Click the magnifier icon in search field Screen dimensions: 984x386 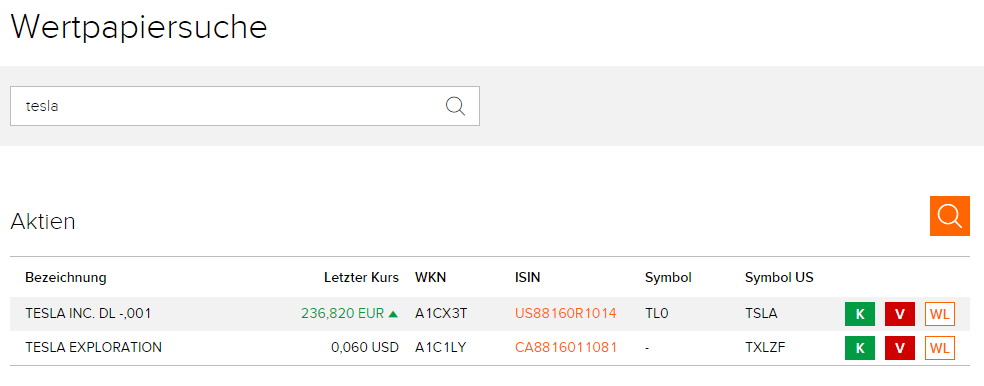click(x=455, y=105)
